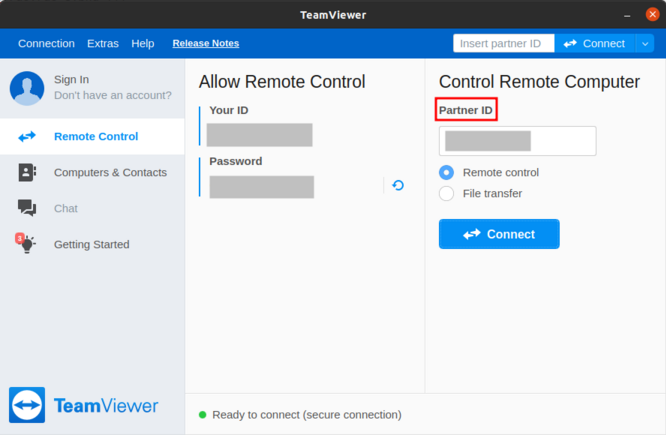Click the TeamViewer logo at bottom left
Screen dimensions: 666x435
tap(27, 405)
